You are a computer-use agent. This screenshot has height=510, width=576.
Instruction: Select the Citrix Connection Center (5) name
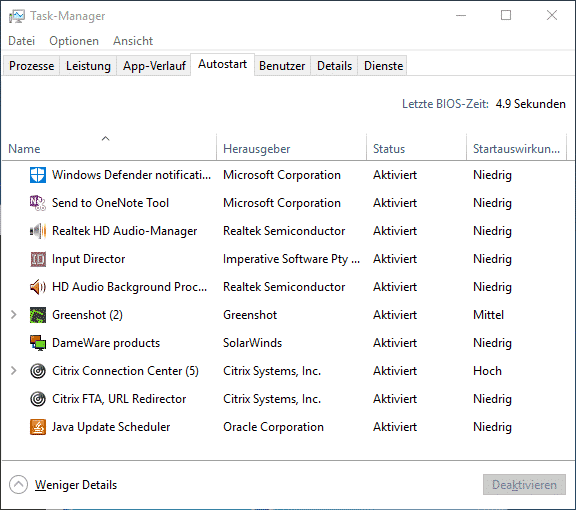pyautogui.click(x=125, y=371)
